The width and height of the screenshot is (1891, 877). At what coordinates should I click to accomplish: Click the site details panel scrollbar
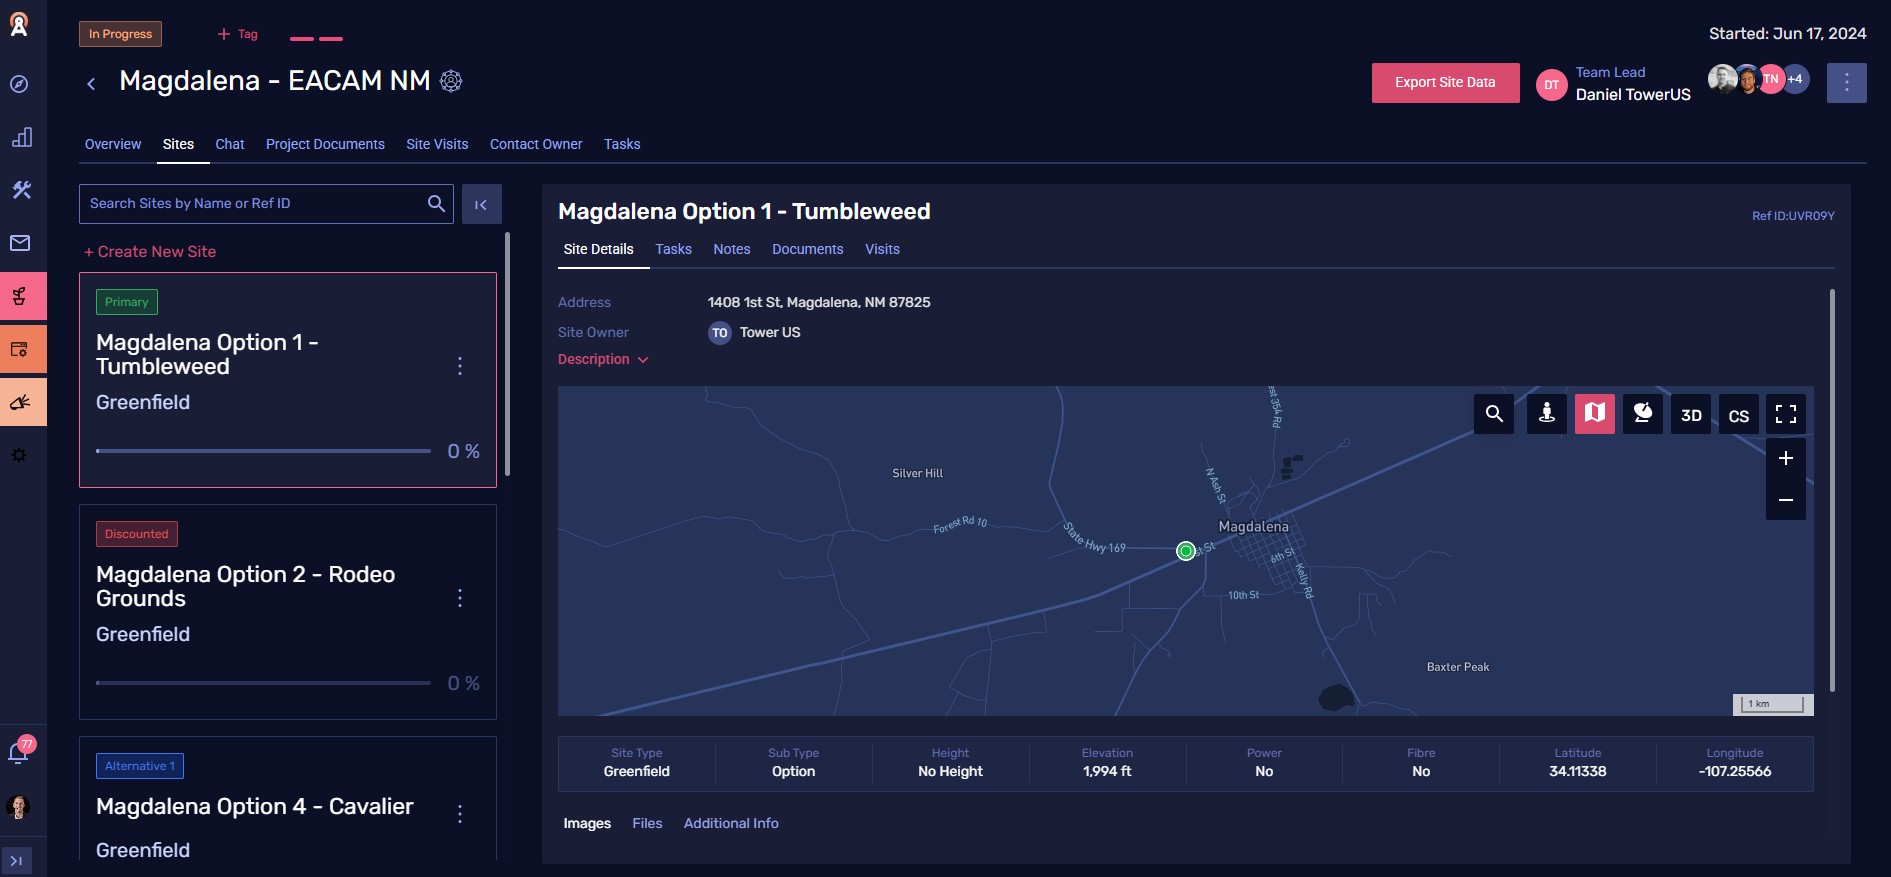click(1832, 490)
